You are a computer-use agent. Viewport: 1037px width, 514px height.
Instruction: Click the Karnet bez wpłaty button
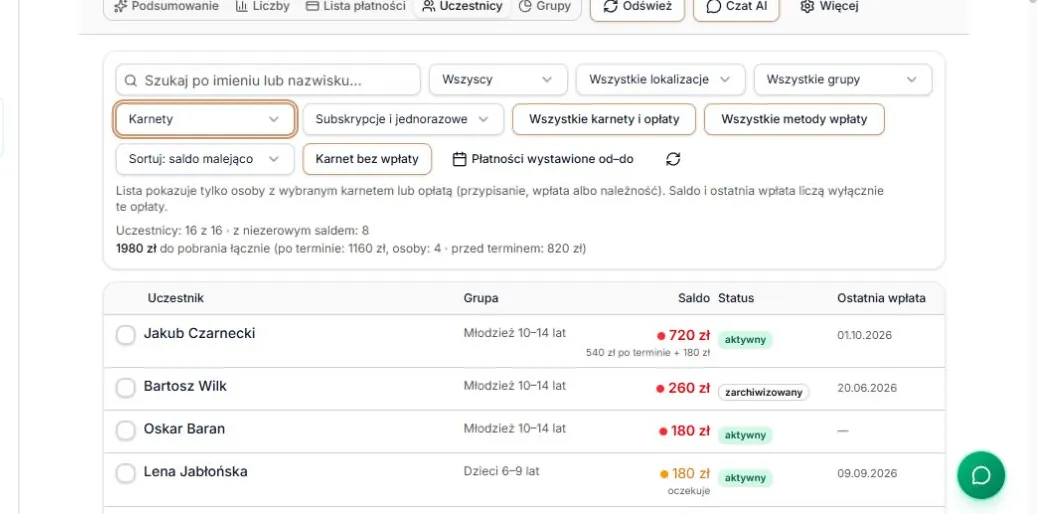(x=367, y=159)
